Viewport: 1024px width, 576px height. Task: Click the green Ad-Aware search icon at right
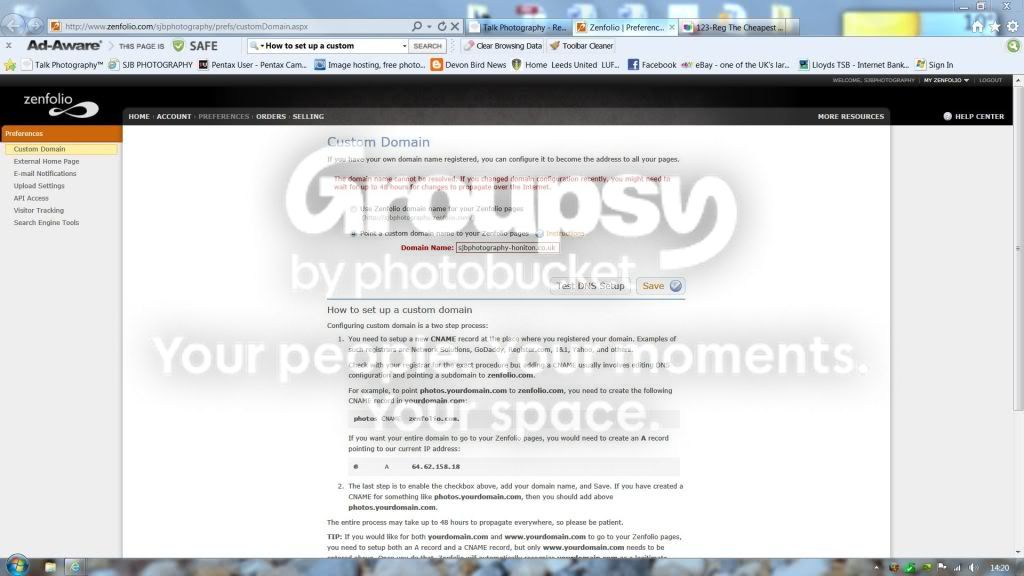(x=1013, y=46)
